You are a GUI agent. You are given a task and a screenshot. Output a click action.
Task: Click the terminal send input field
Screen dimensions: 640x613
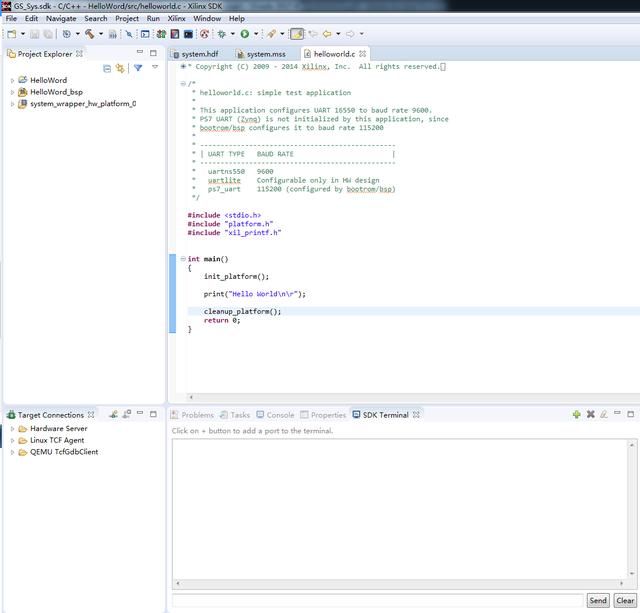coord(378,600)
